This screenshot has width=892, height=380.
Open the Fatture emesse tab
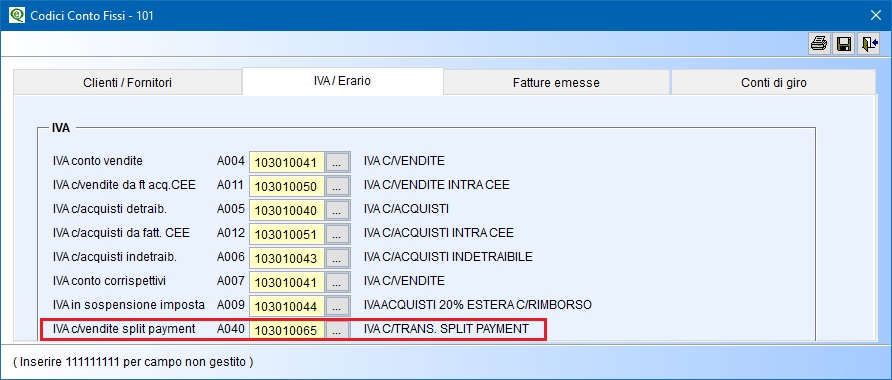coord(556,82)
